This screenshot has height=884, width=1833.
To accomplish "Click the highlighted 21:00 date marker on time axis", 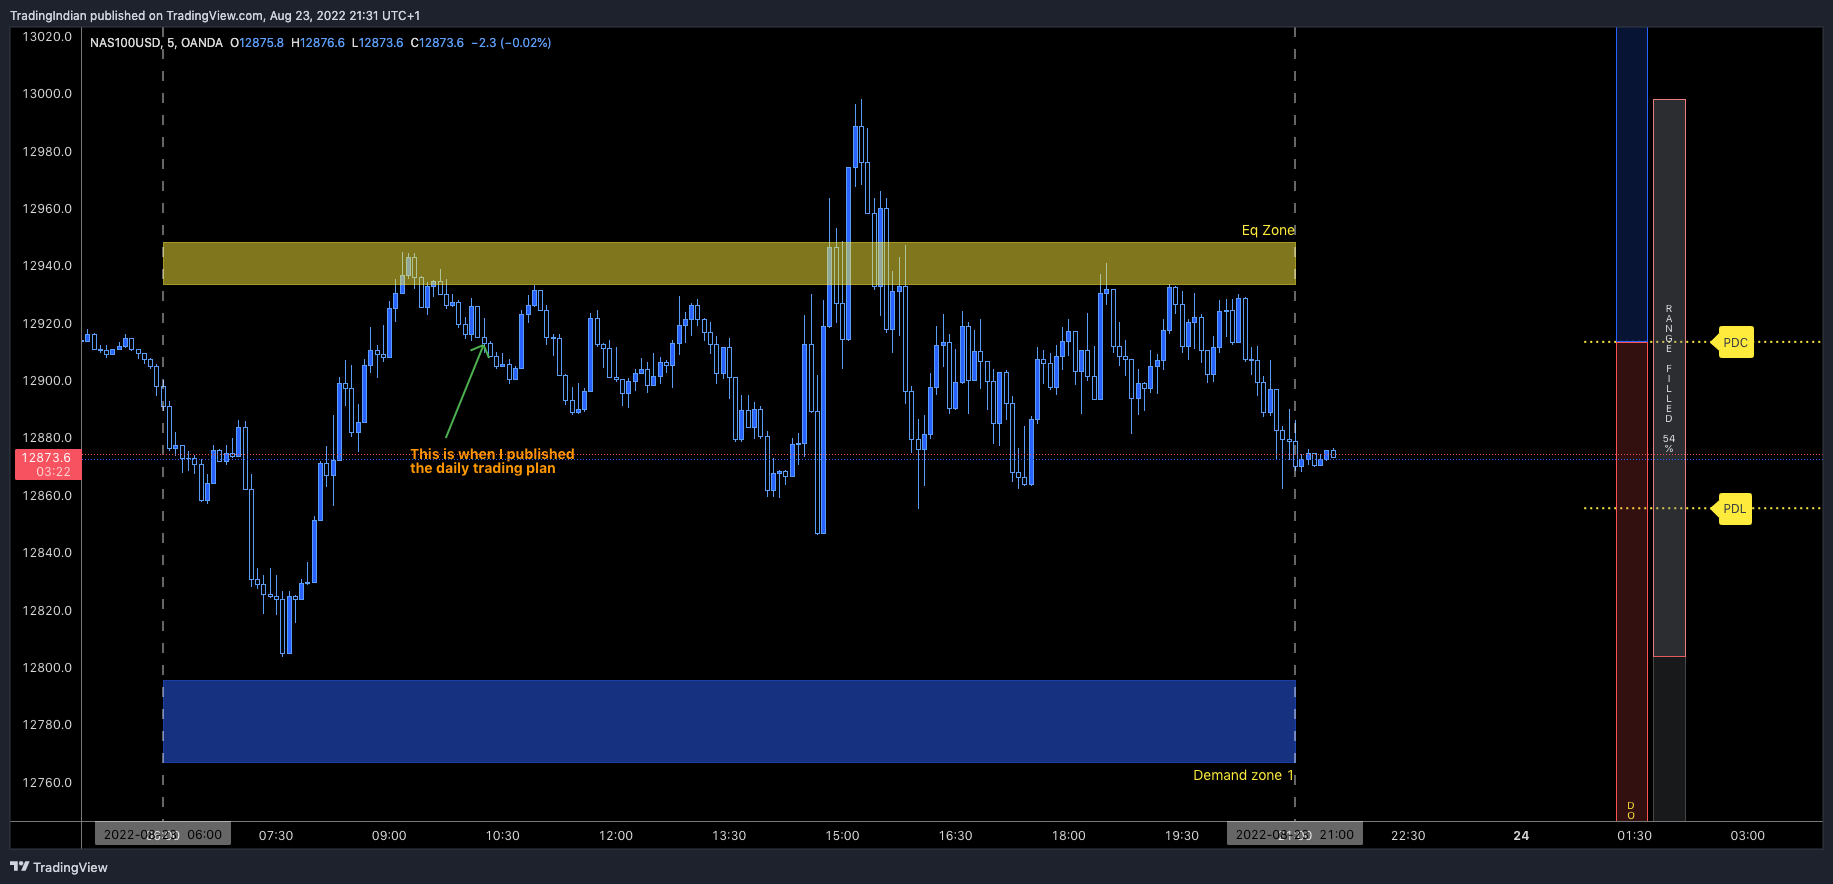I will click(1295, 834).
